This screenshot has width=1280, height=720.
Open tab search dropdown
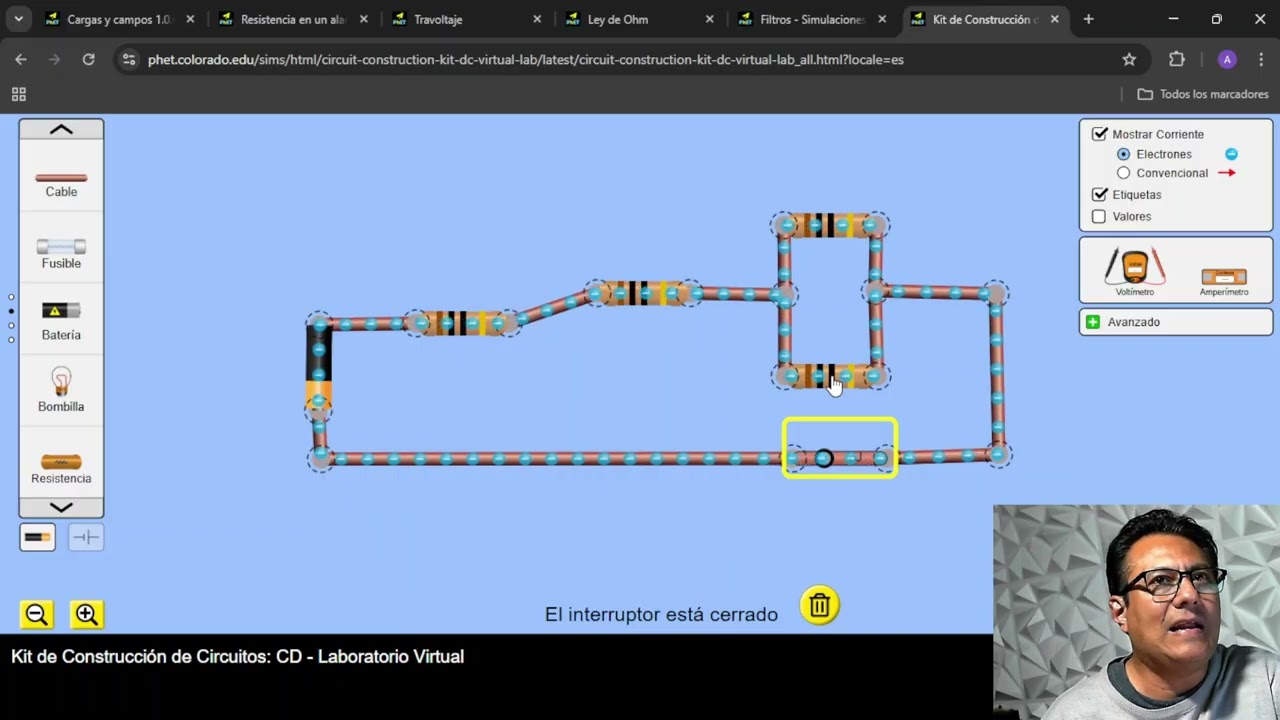(18, 19)
